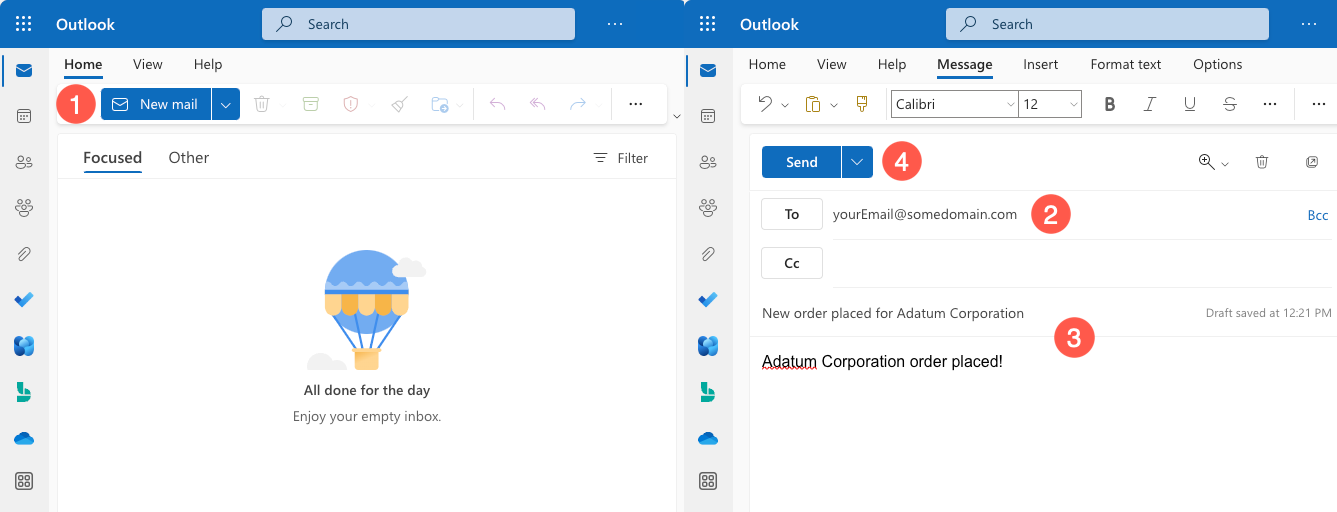1337x512 pixels.
Task: Click the Format painter icon
Action: (x=862, y=104)
